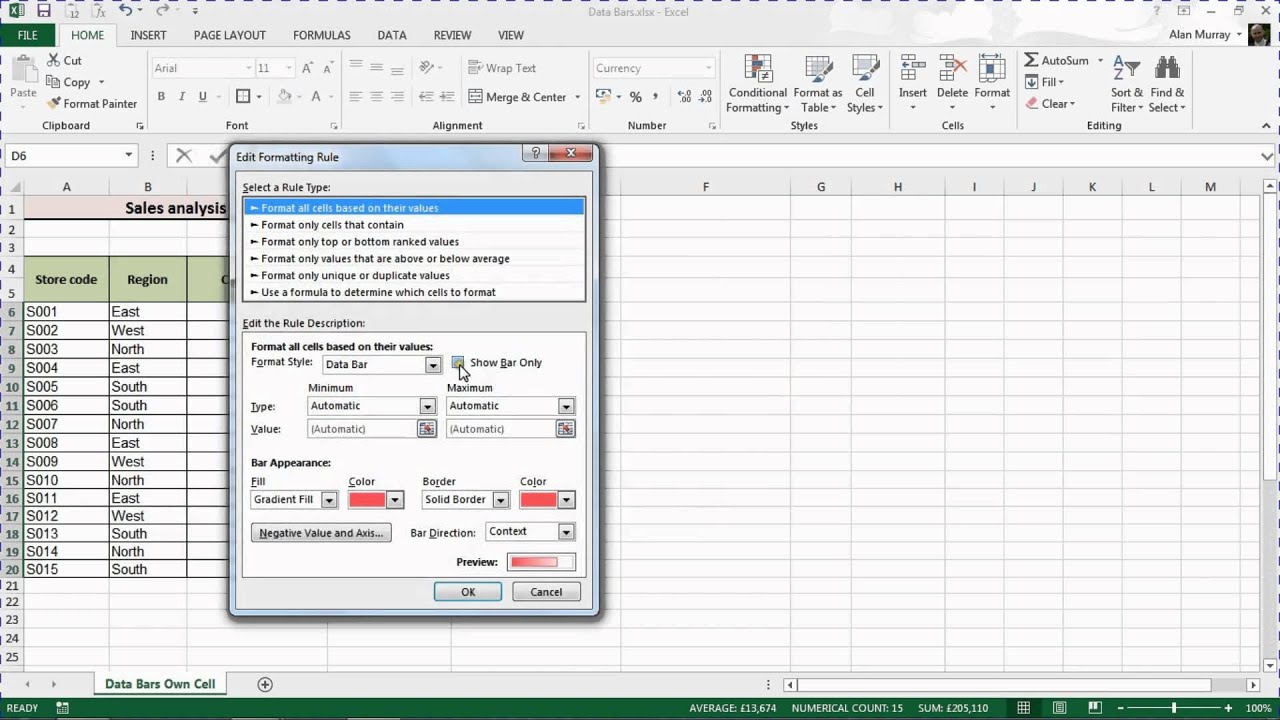This screenshot has height=720, width=1280.
Task: Toggle Bold formatting
Action: point(160,96)
